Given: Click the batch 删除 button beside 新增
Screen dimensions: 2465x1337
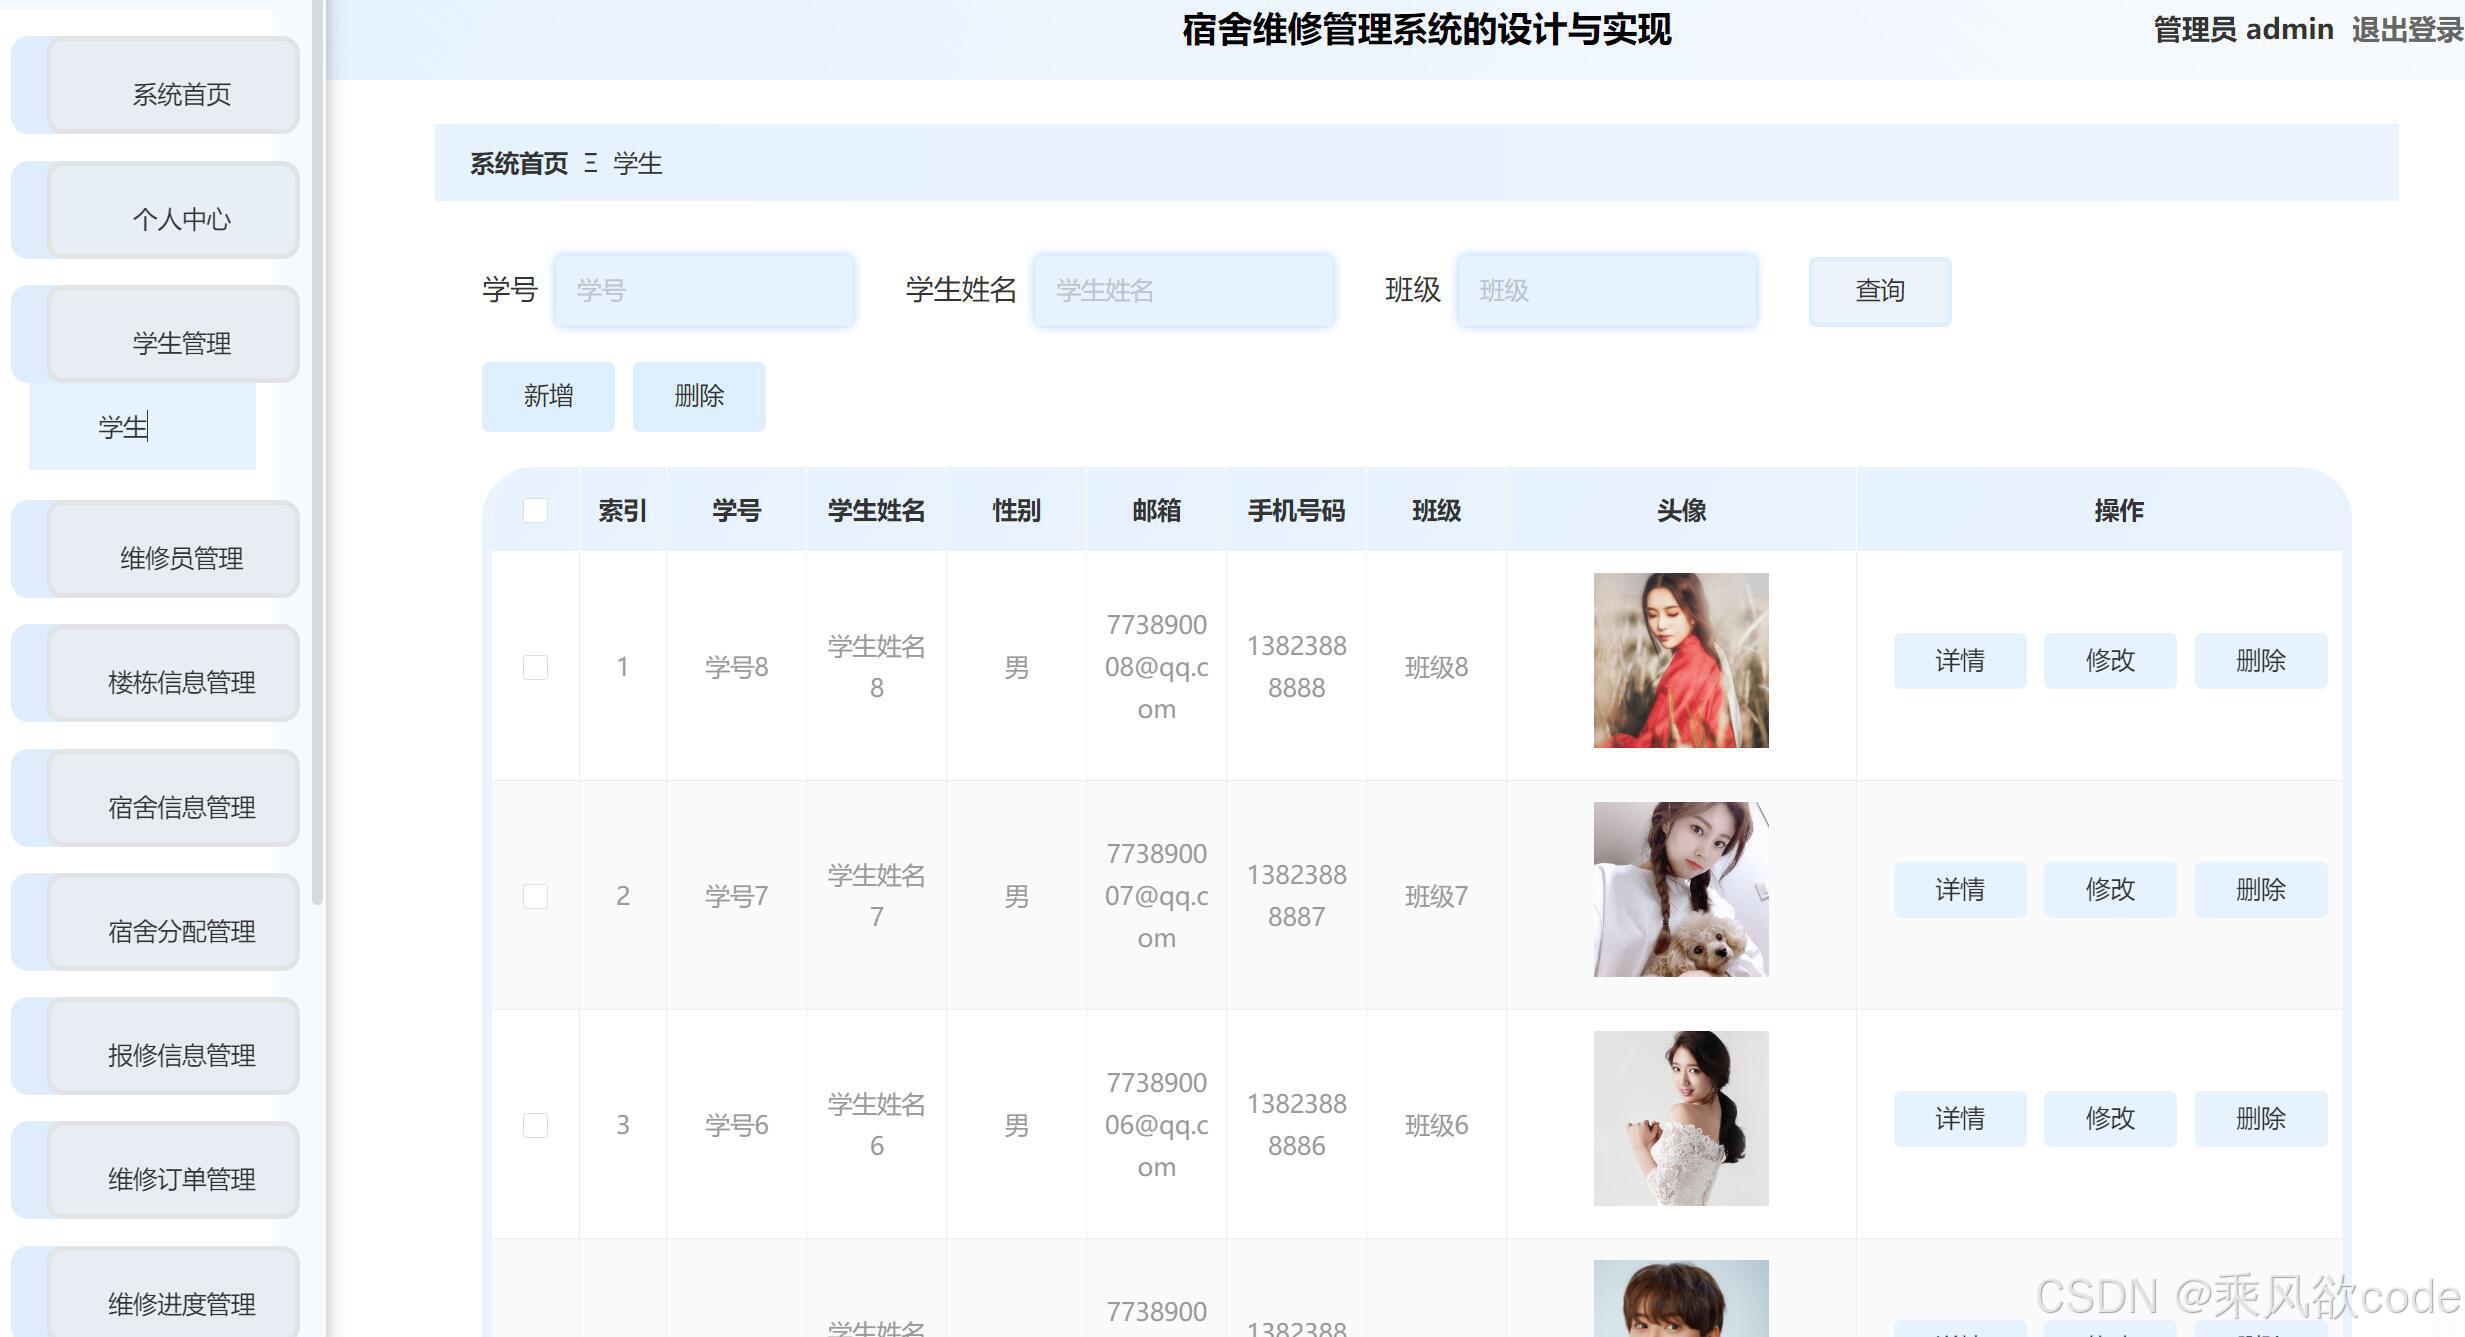Looking at the screenshot, I should [x=699, y=396].
